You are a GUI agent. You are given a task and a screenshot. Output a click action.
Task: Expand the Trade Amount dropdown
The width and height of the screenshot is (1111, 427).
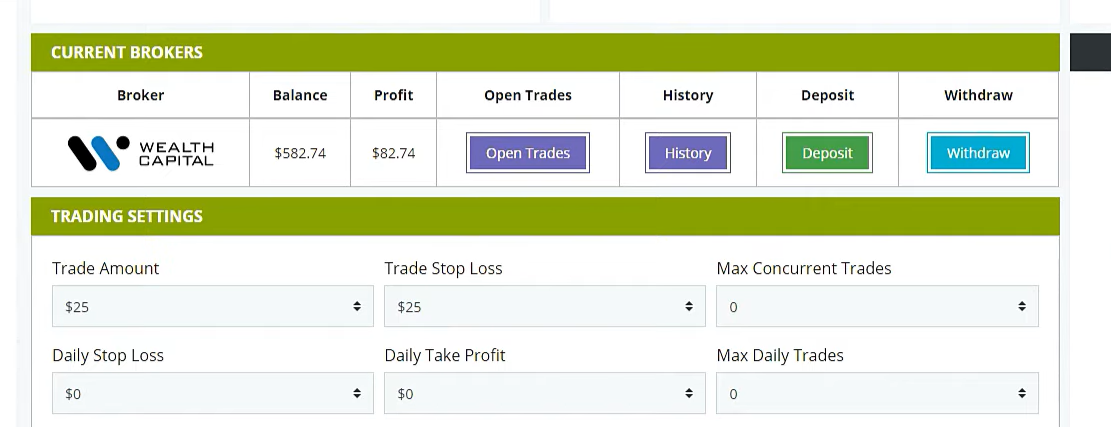click(x=213, y=307)
